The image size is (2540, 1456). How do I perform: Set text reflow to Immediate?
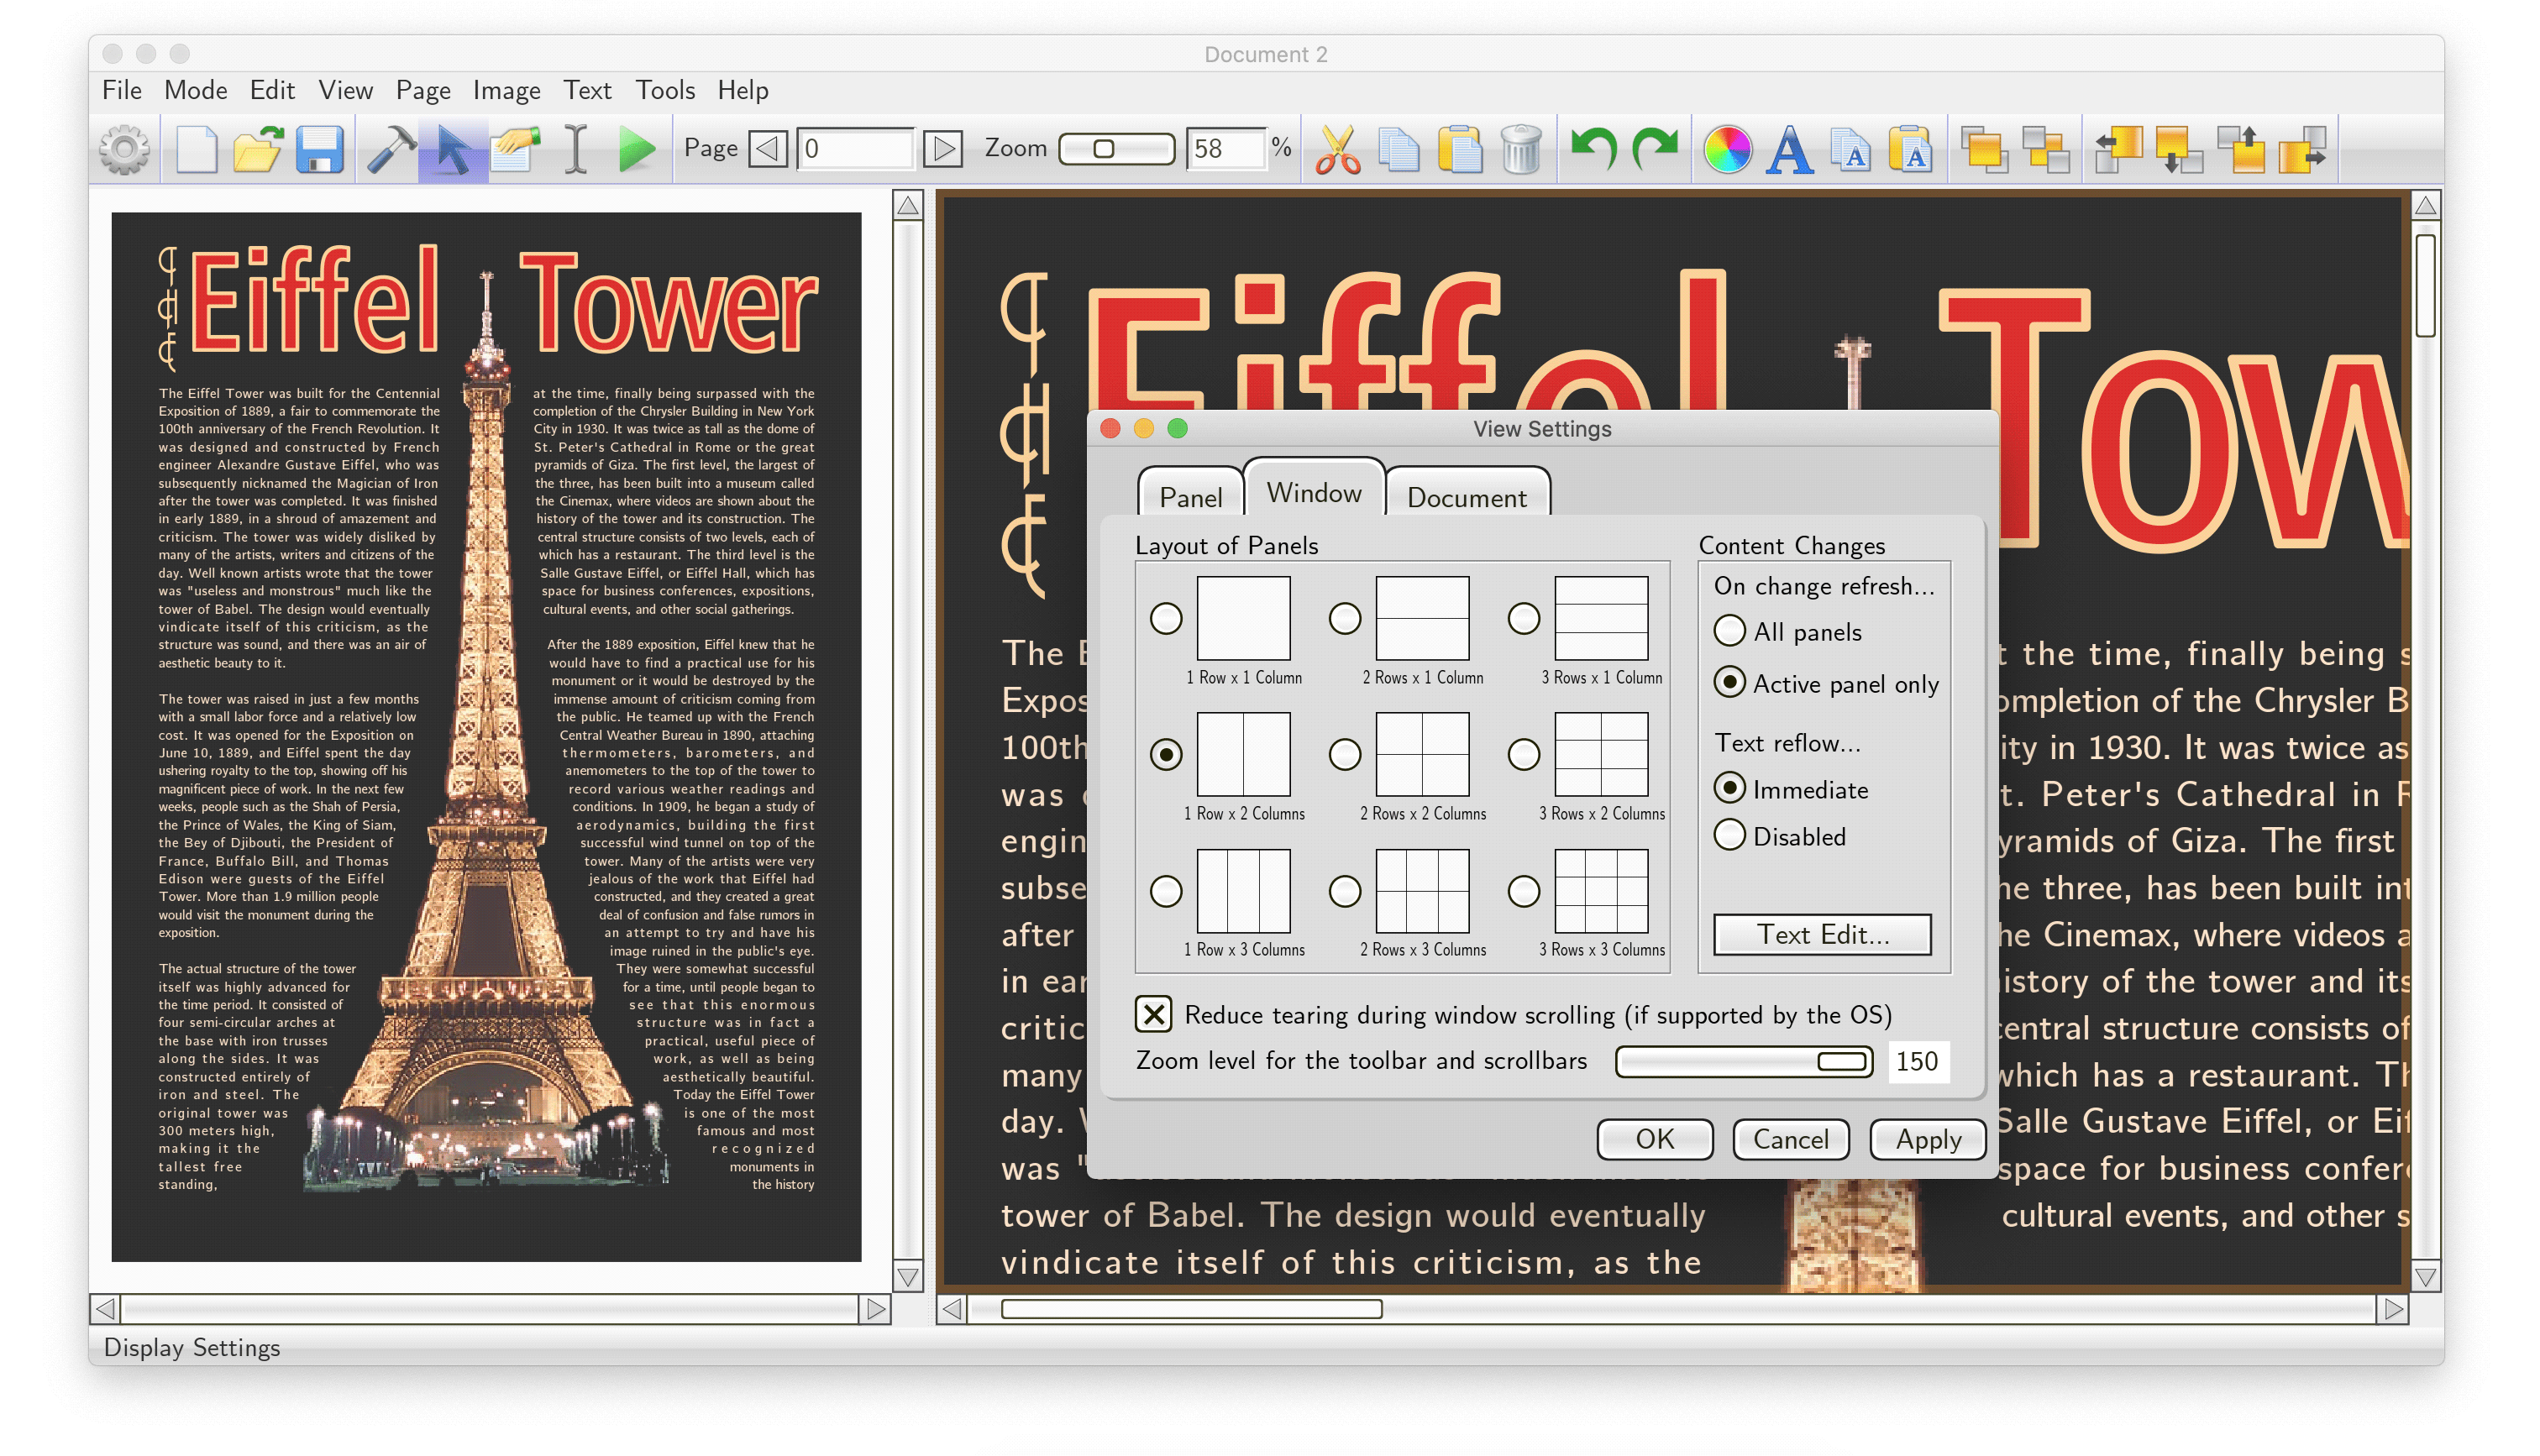[x=1730, y=789]
